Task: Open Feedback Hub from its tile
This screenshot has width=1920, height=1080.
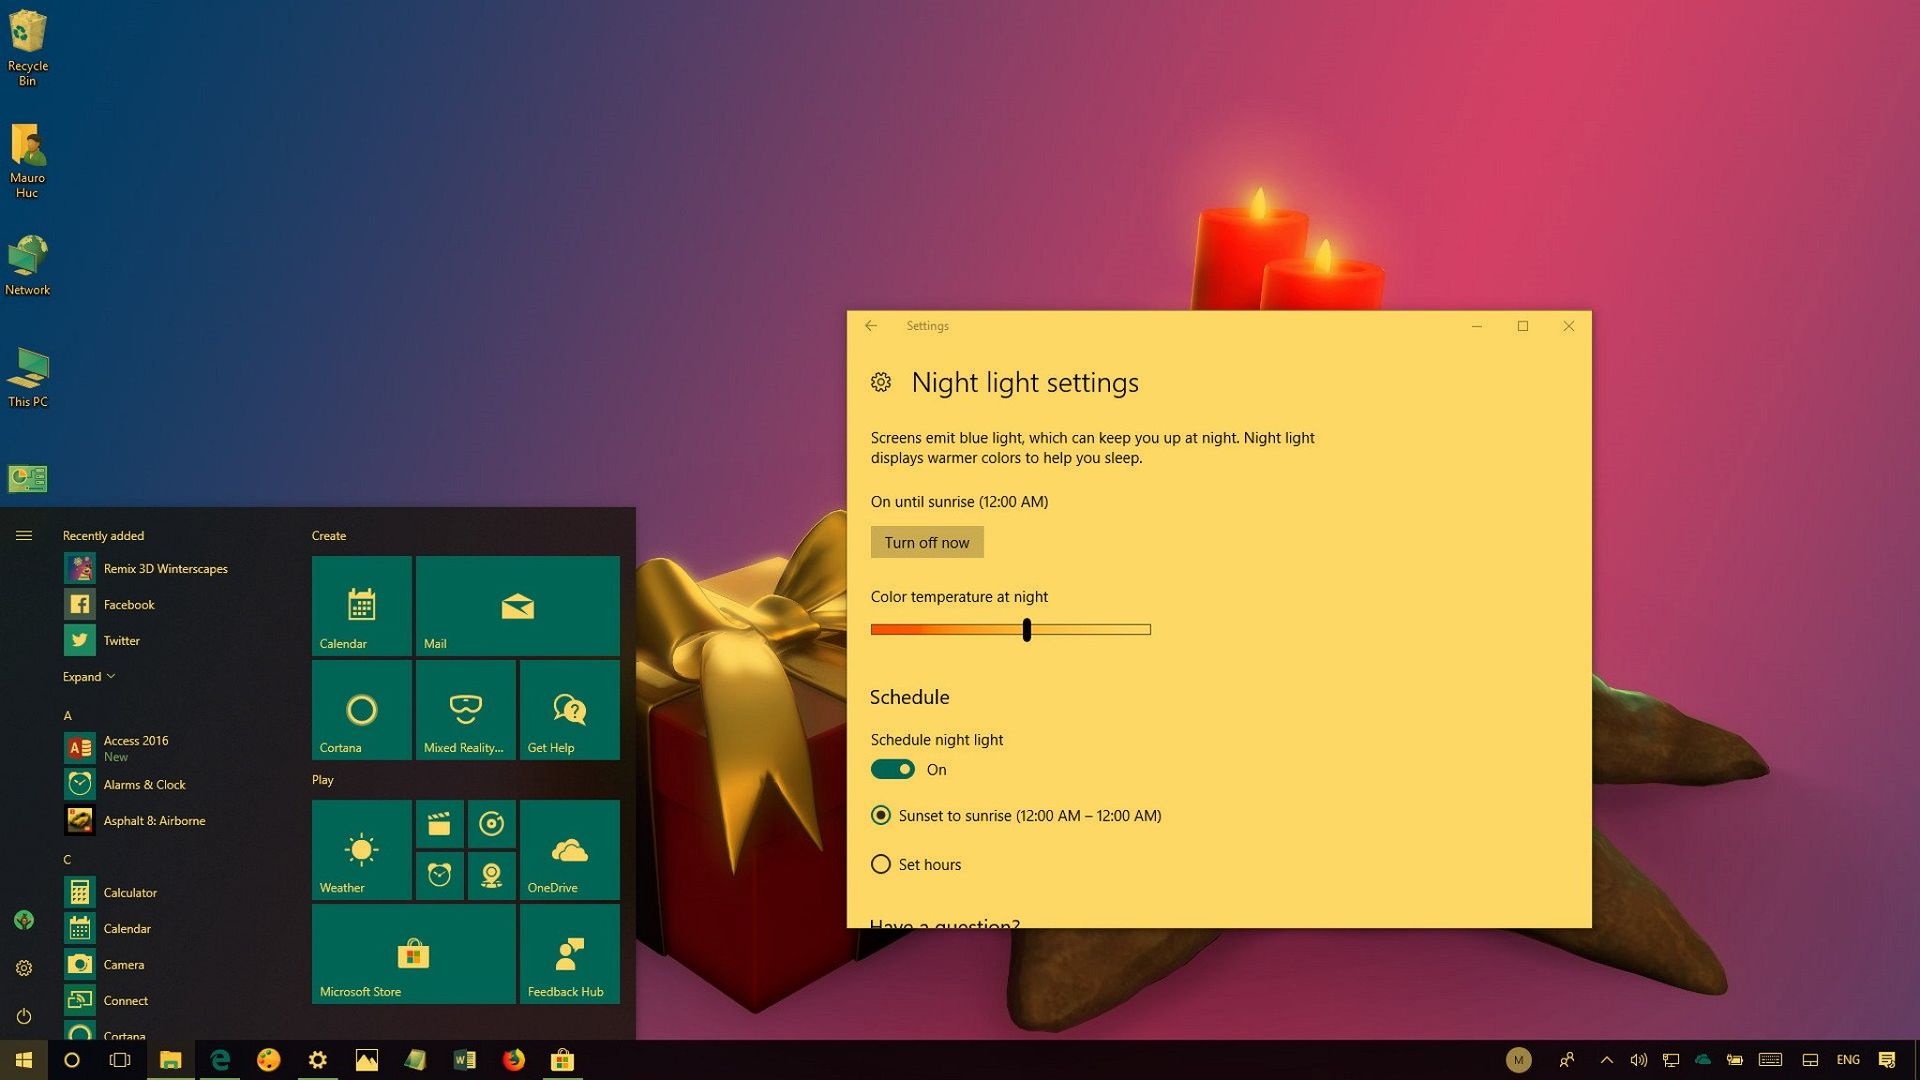Action: pos(569,953)
